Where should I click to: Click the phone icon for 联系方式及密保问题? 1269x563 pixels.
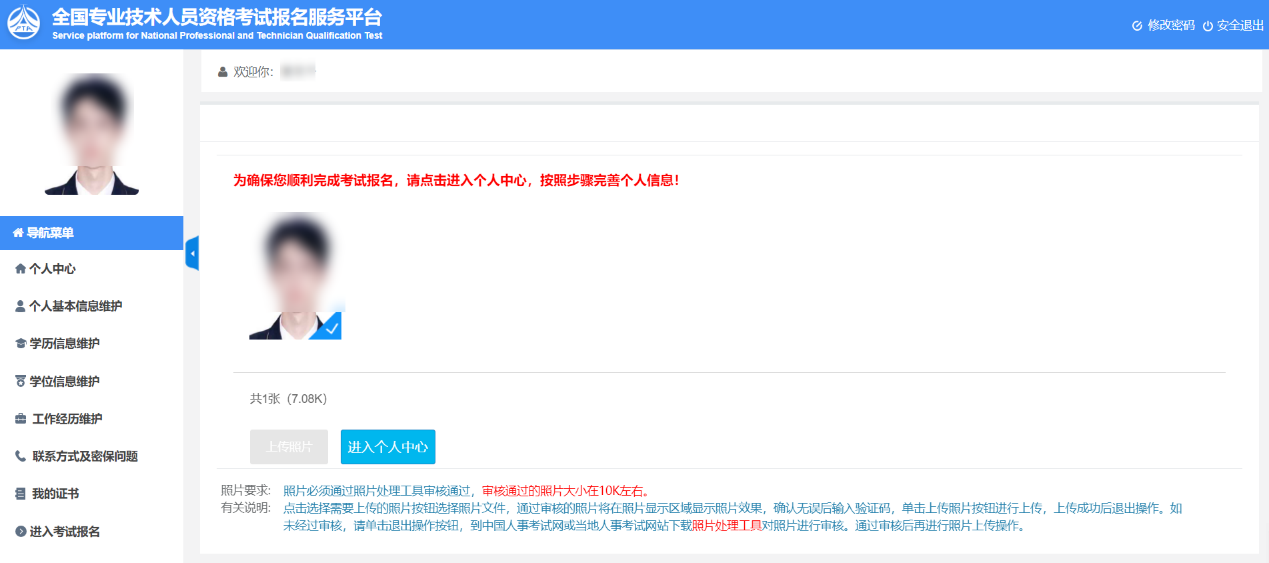click(x=21, y=456)
